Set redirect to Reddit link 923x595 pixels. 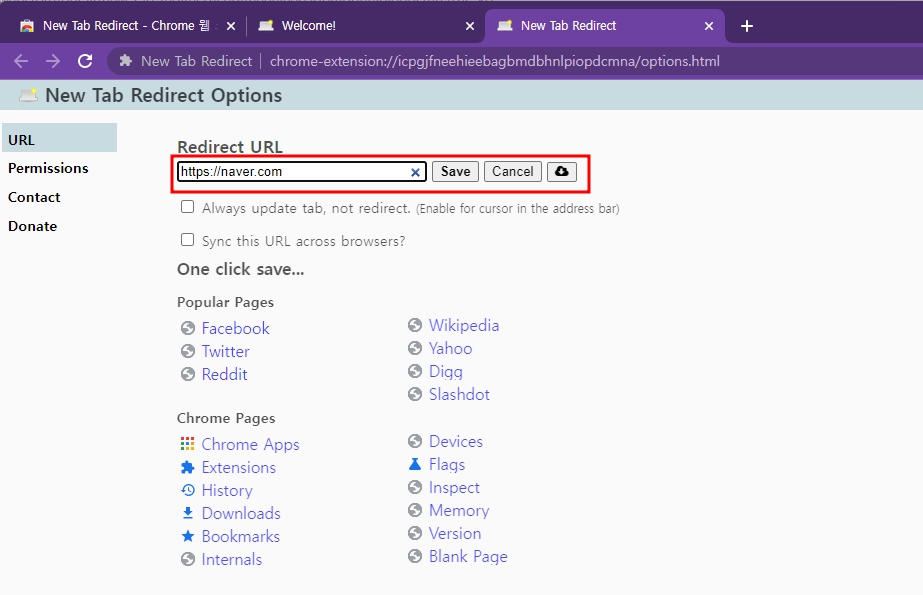point(224,374)
